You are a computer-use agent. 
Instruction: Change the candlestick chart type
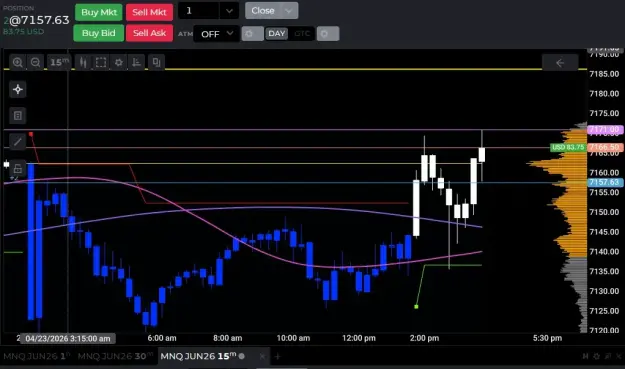click(x=83, y=62)
